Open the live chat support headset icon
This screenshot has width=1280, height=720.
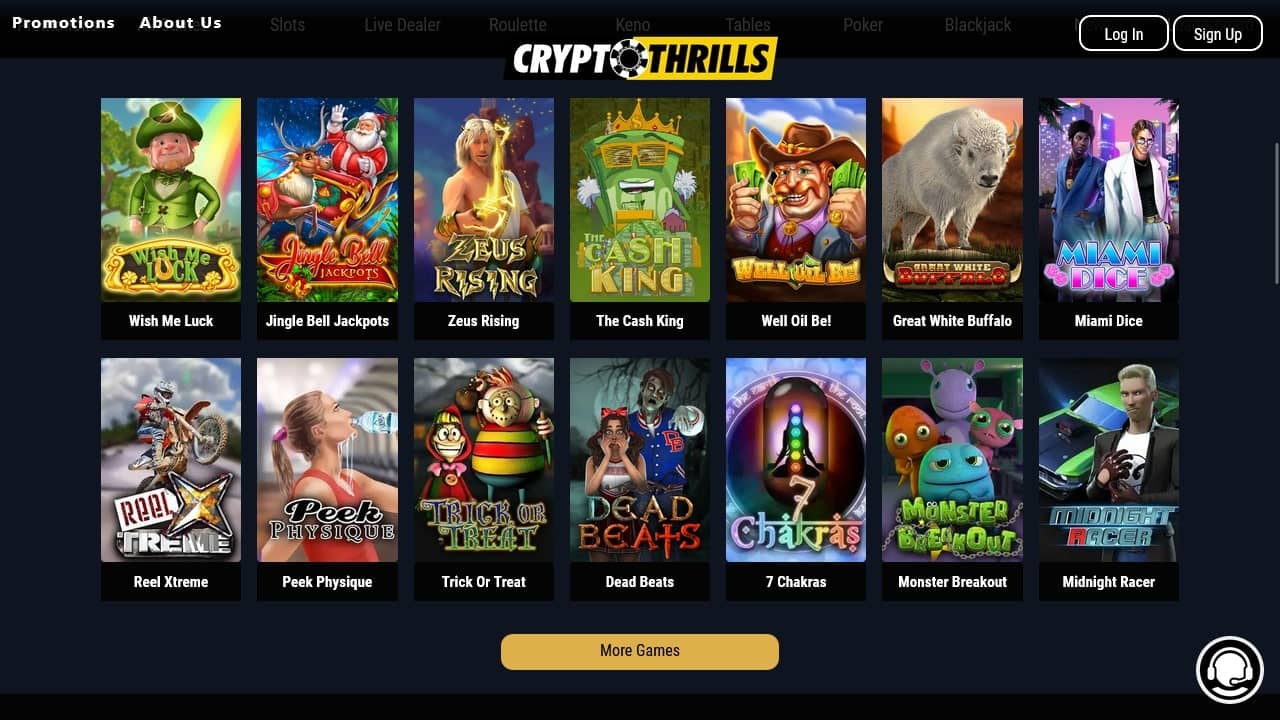(x=1230, y=670)
